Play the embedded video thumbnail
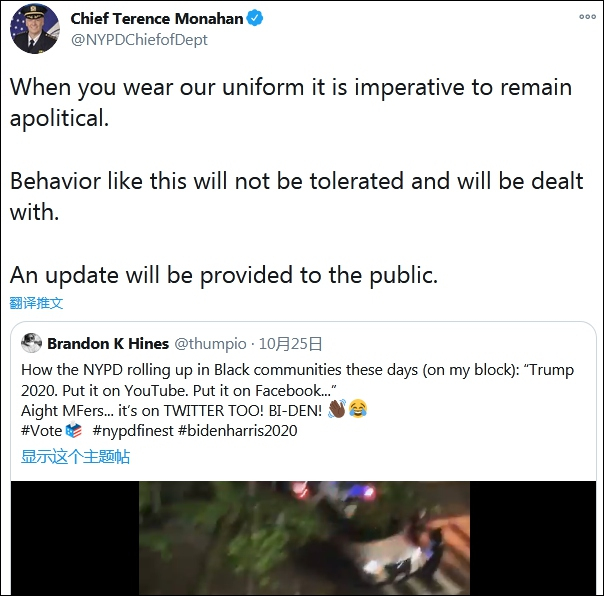This screenshot has height=596, width=604. (x=304, y=538)
